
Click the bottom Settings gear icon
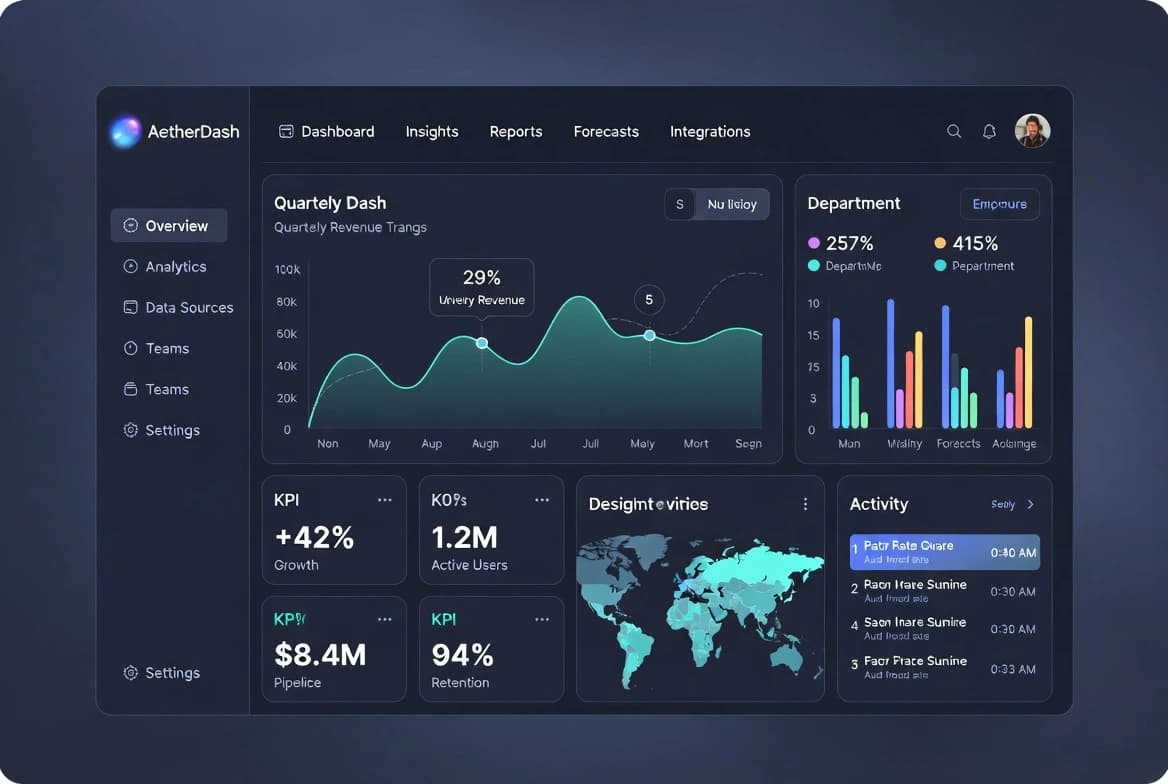pos(130,673)
